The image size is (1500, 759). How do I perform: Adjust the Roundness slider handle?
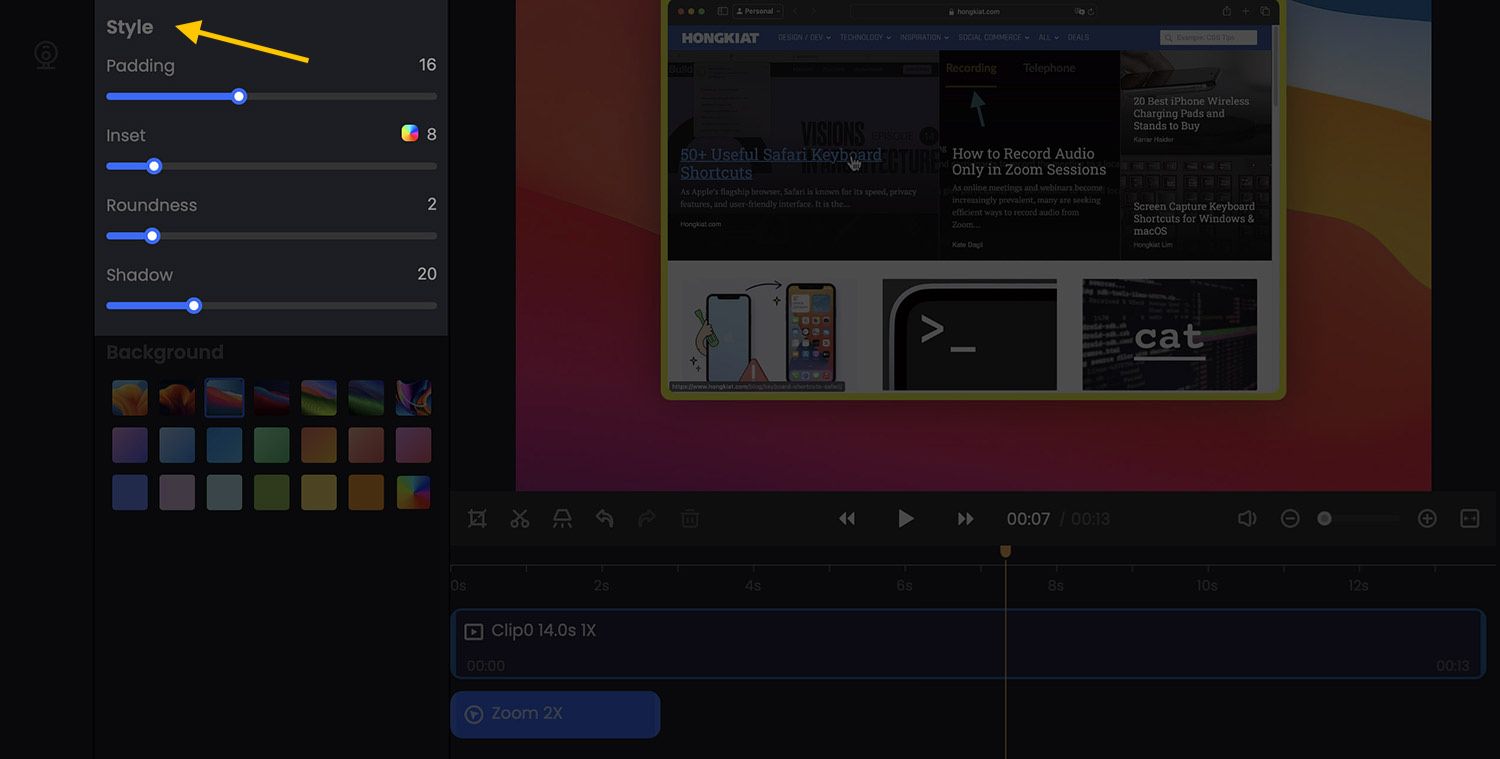pyautogui.click(x=152, y=236)
